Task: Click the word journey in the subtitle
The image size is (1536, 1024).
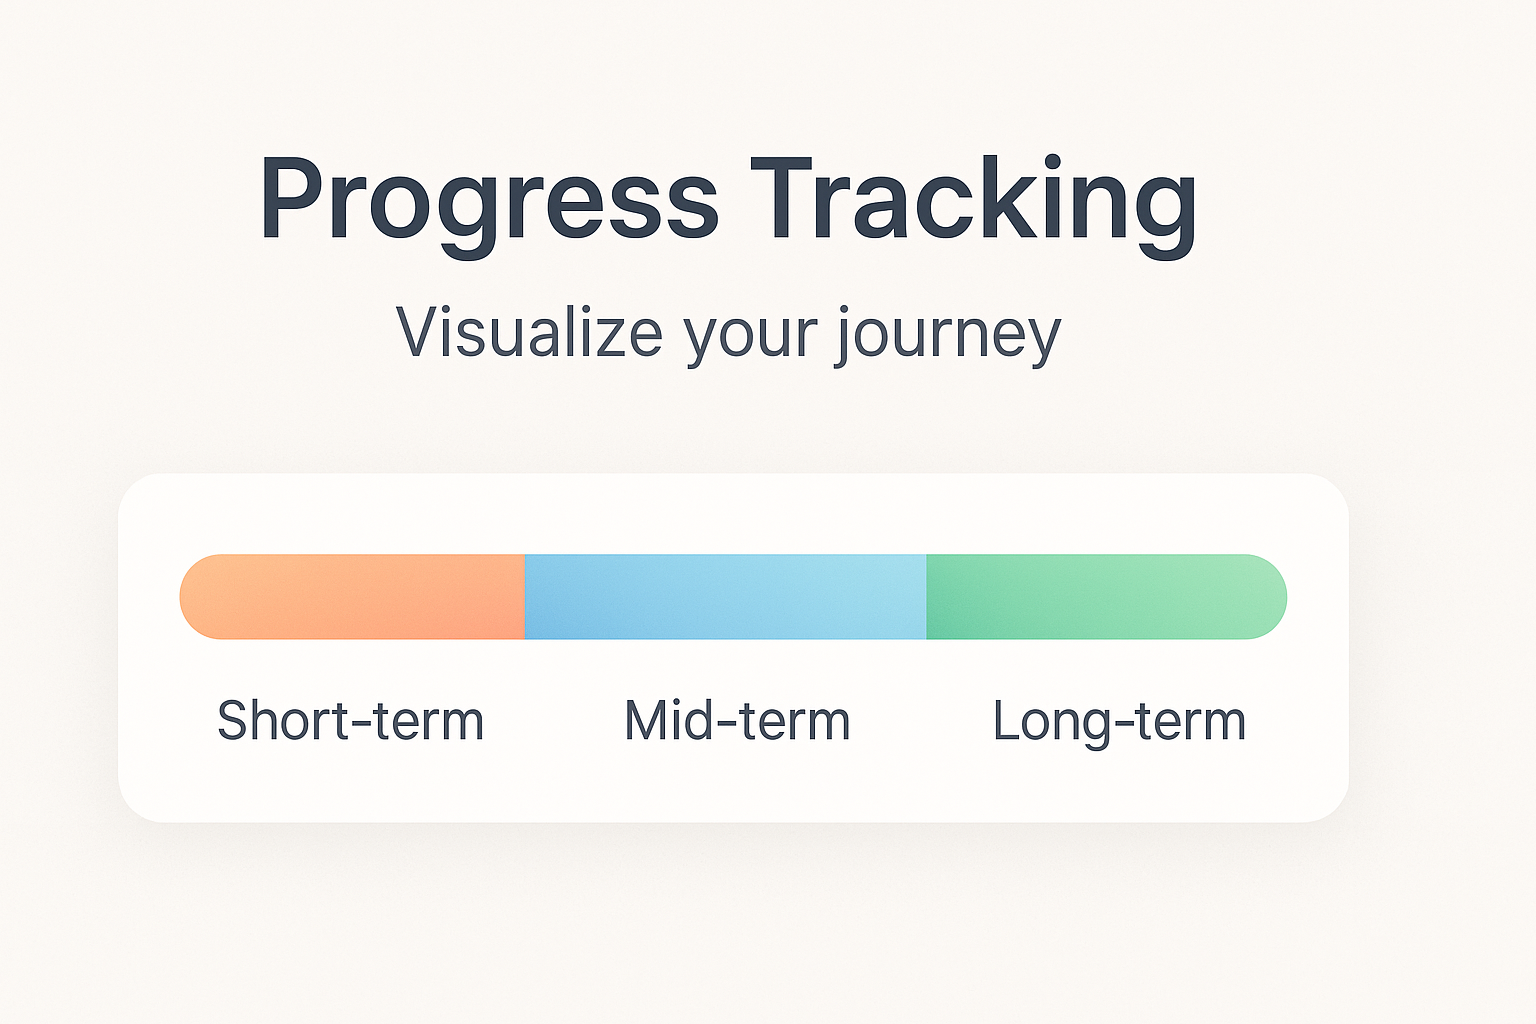Action: (x=948, y=334)
